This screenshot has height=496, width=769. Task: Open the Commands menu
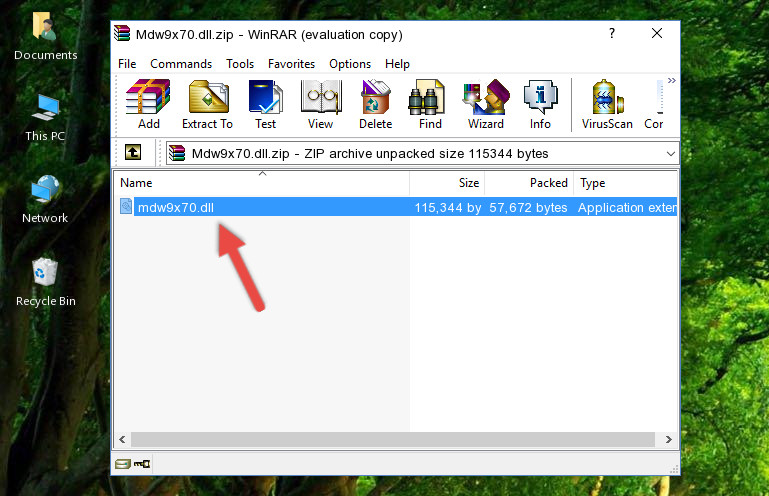tap(181, 64)
